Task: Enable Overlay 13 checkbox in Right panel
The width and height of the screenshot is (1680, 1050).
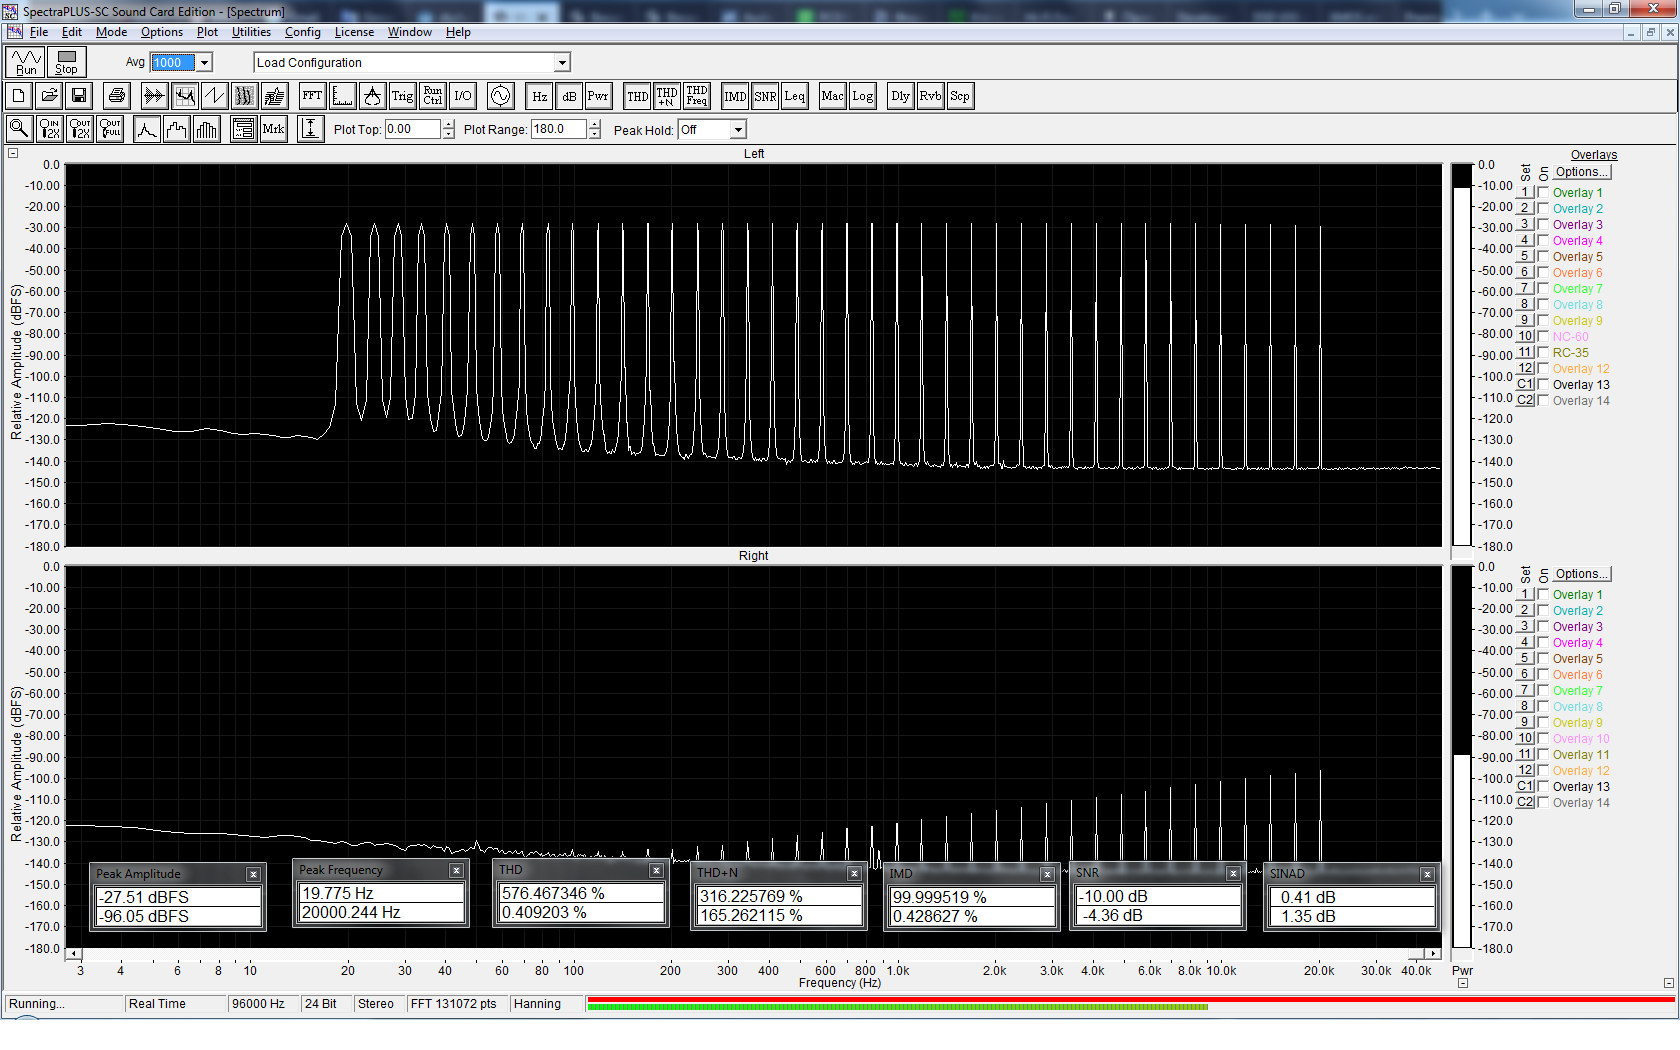Action: tap(1544, 787)
